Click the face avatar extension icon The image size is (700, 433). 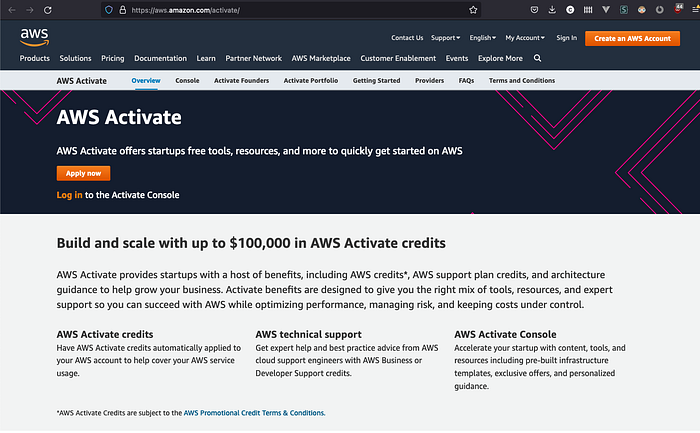tap(642, 10)
